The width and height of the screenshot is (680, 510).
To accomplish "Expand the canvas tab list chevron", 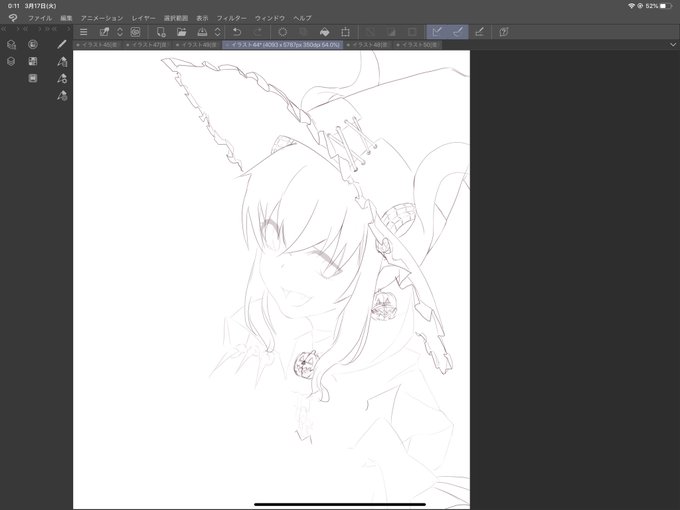I will 673,45.
